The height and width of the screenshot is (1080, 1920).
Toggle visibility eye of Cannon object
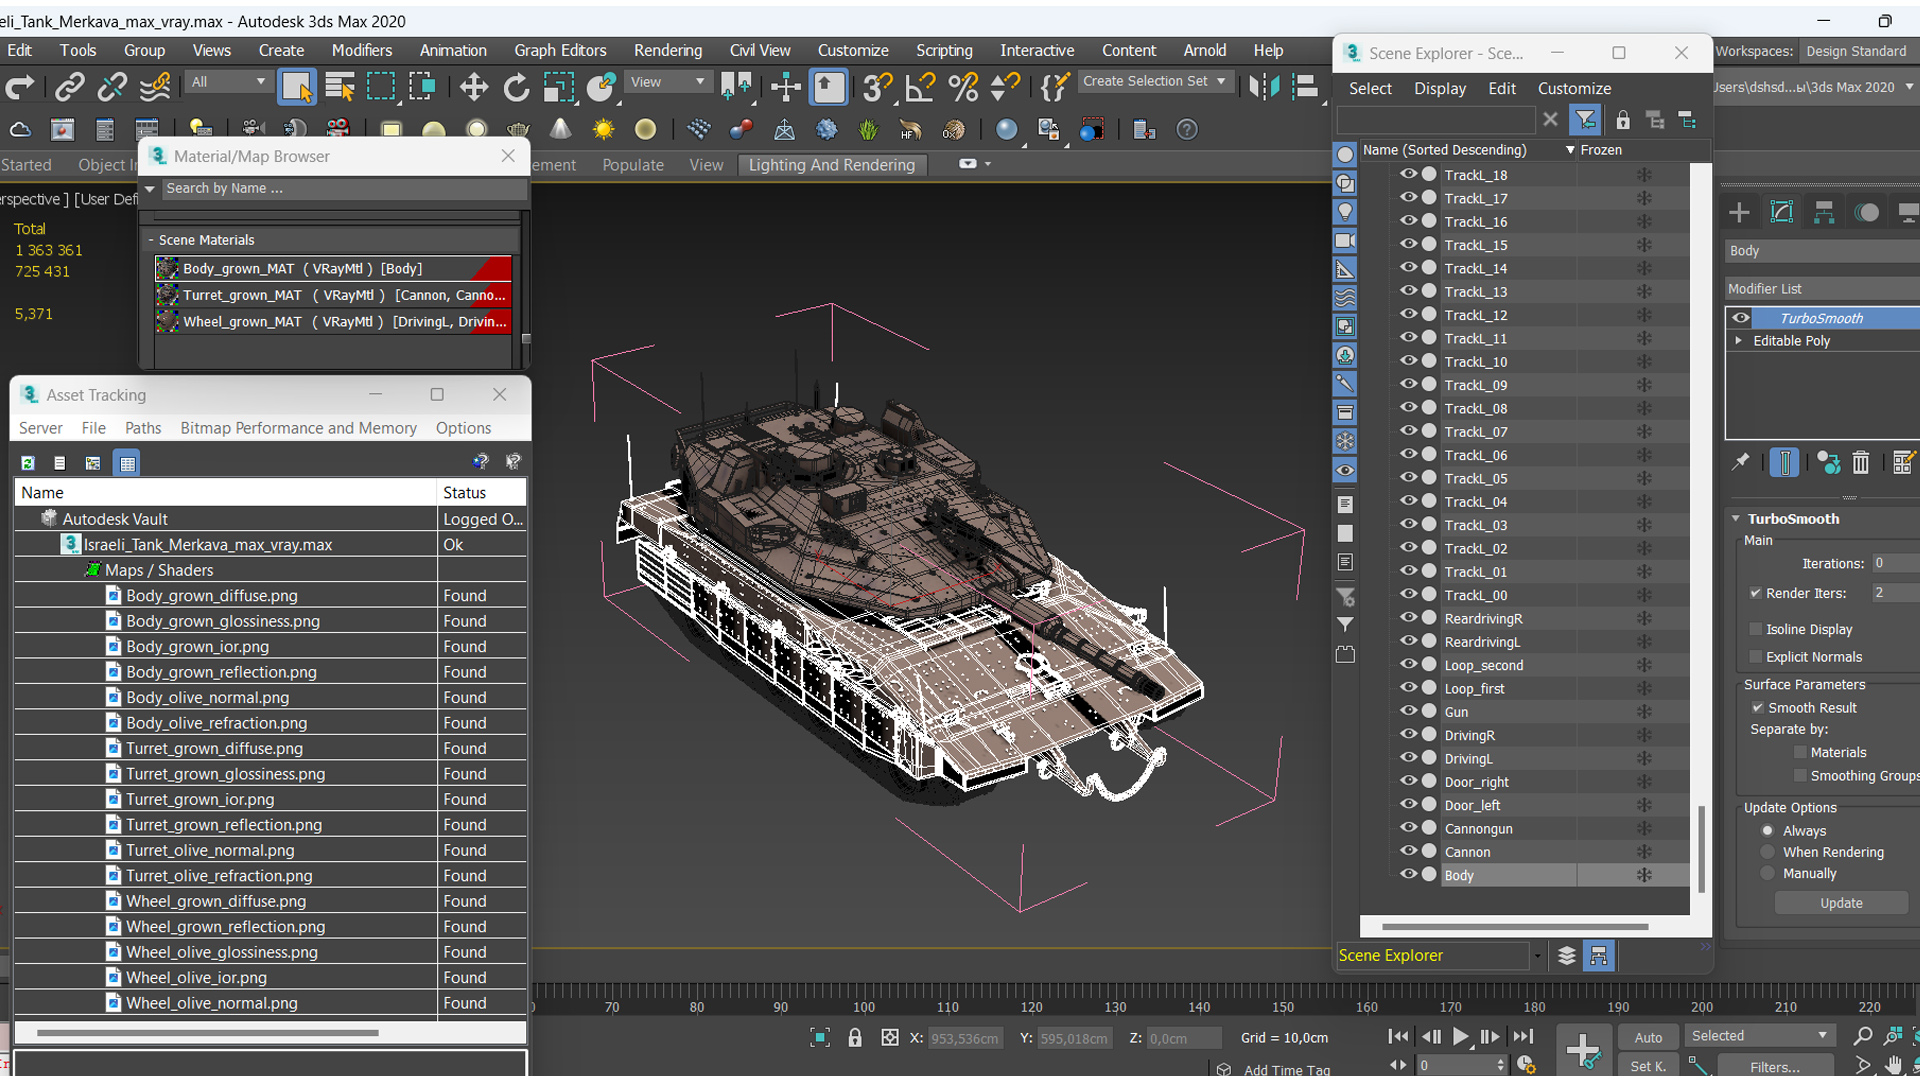pos(1408,851)
